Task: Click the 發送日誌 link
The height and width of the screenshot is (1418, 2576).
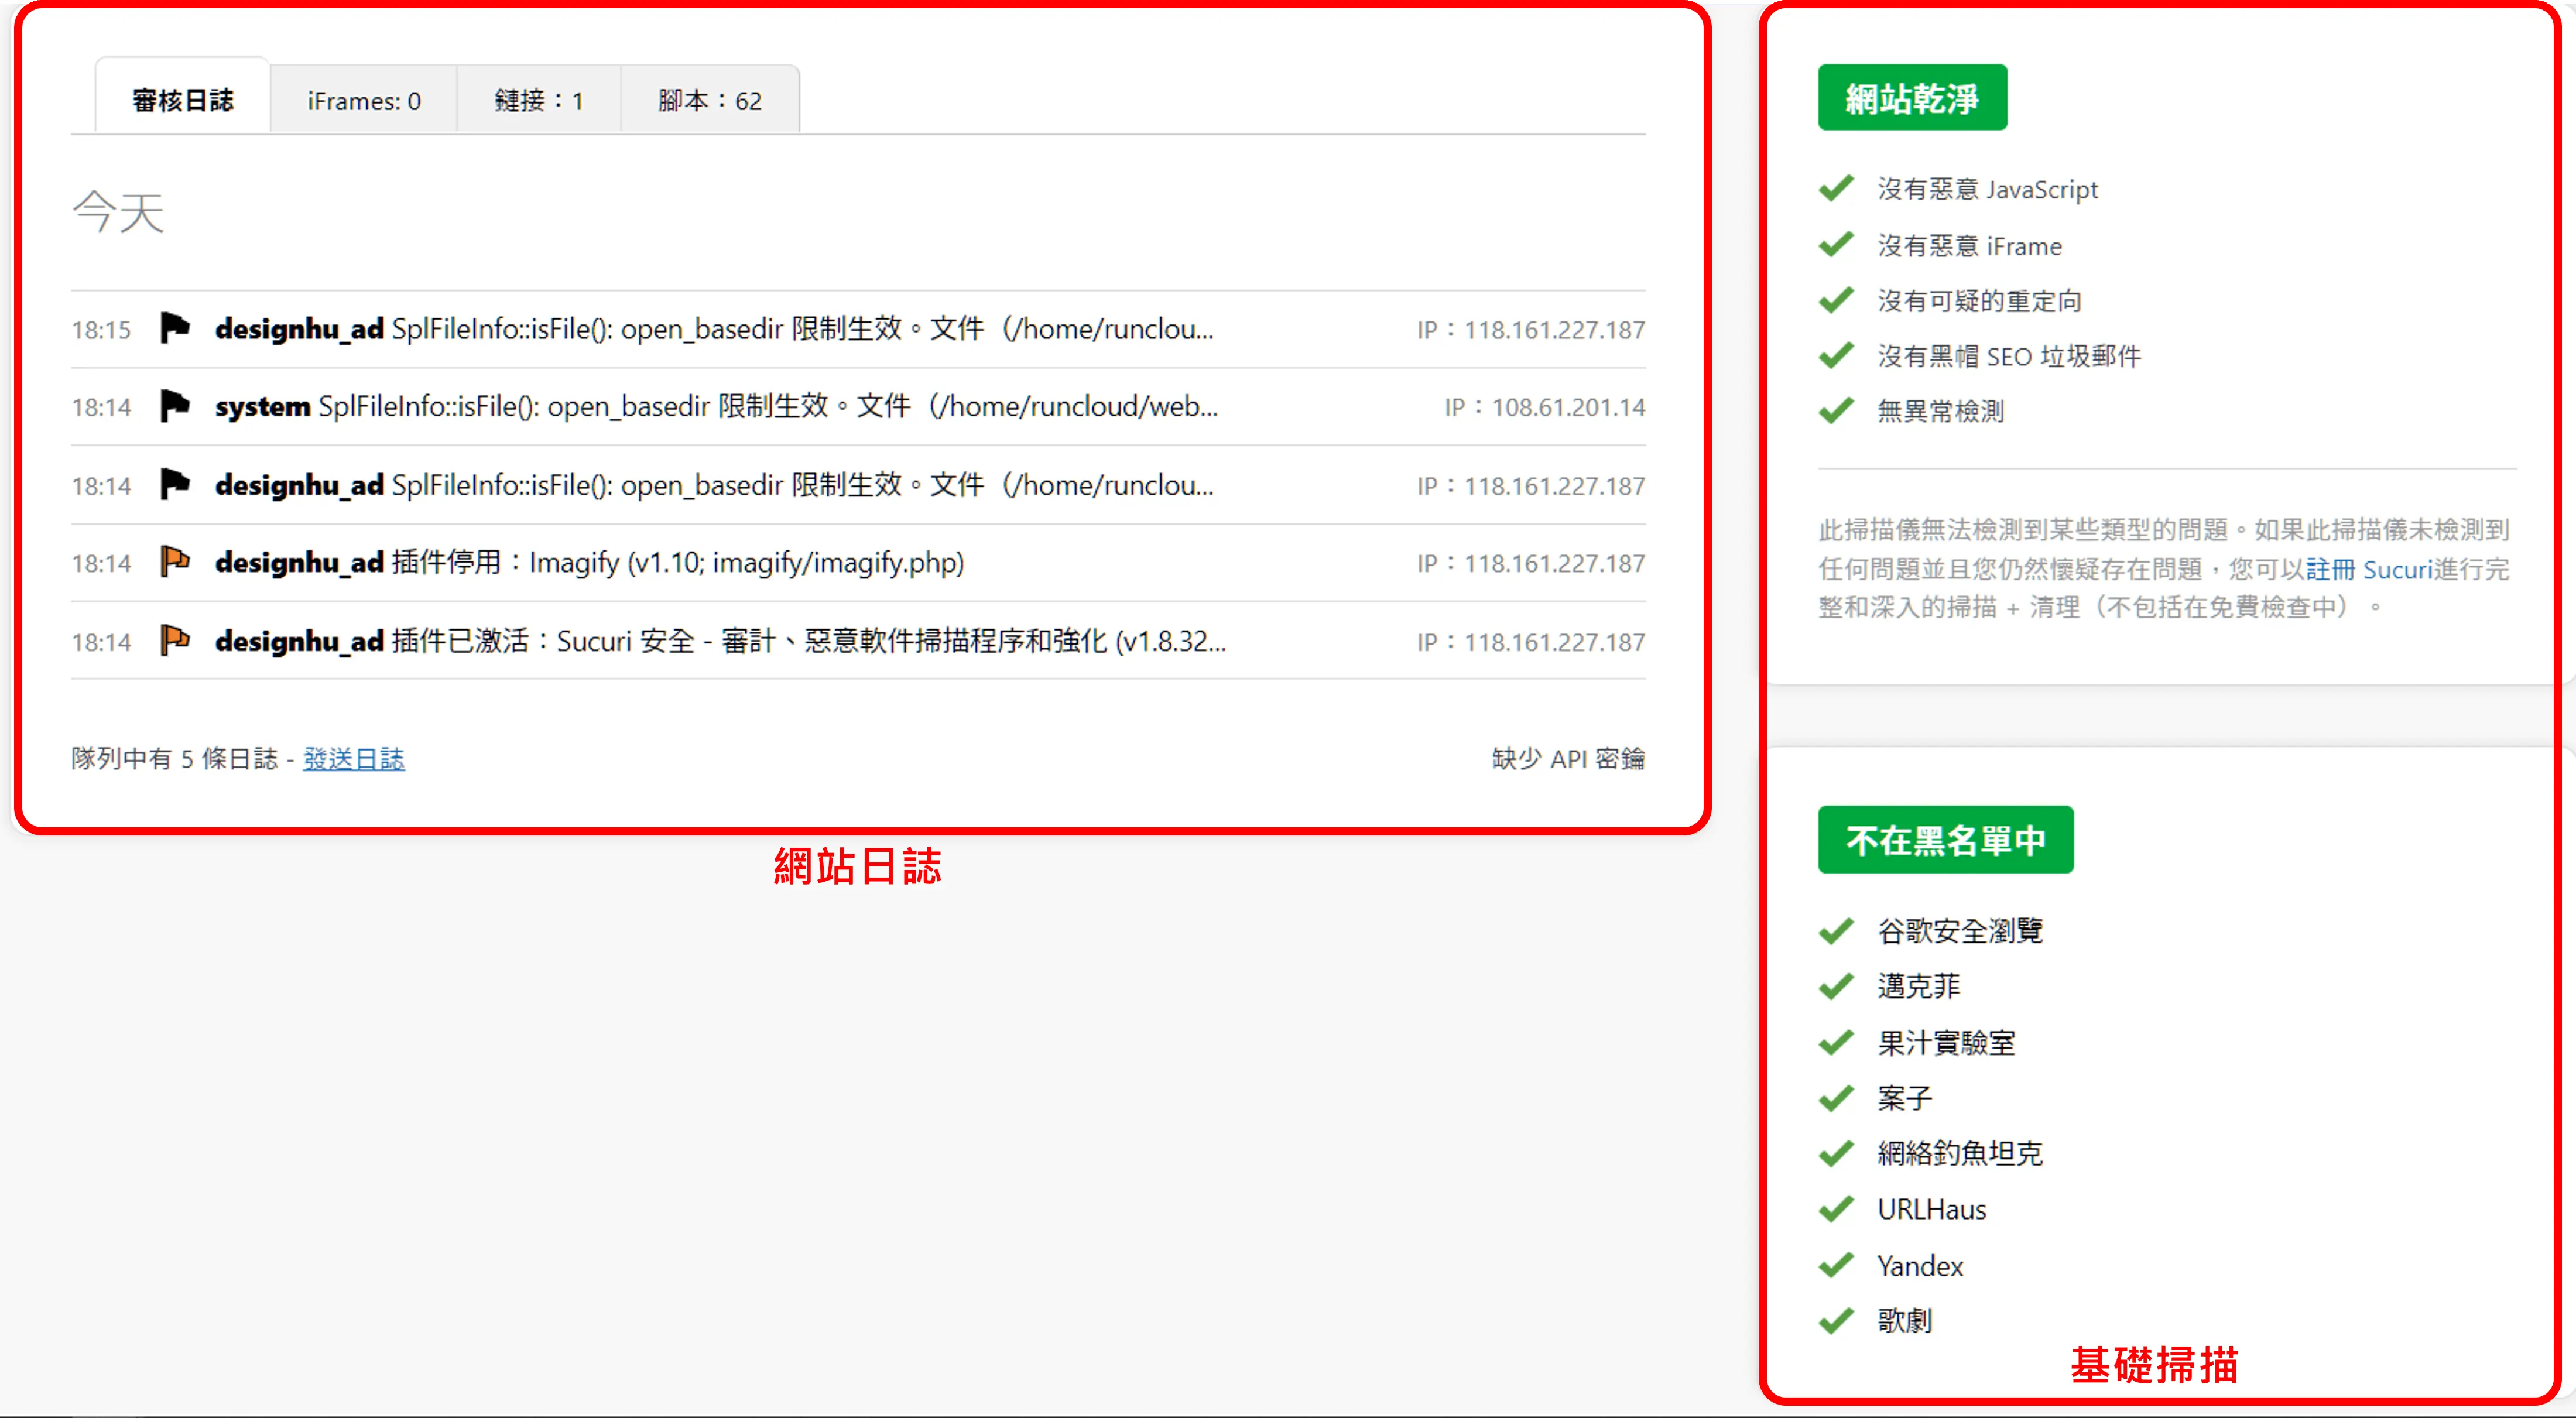Action: [x=354, y=759]
